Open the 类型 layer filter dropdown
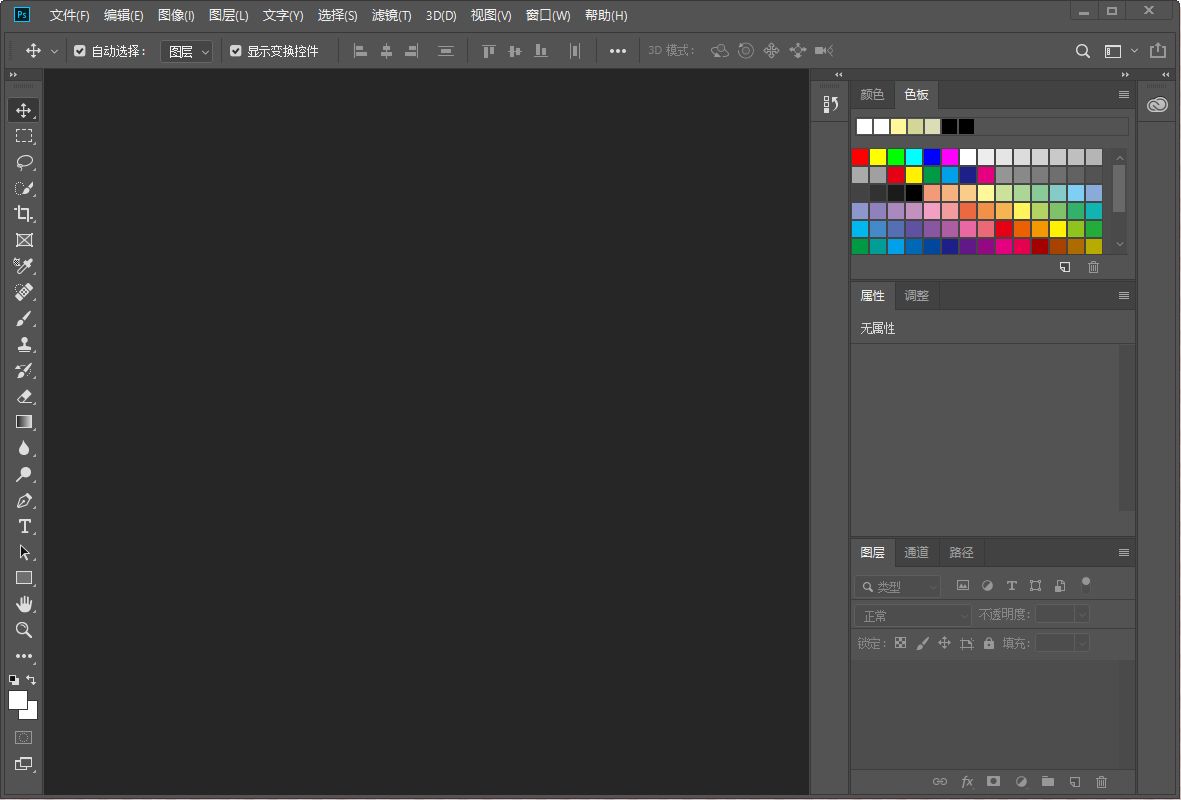The height and width of the screenshot is (800, 1181). [897, 586]
